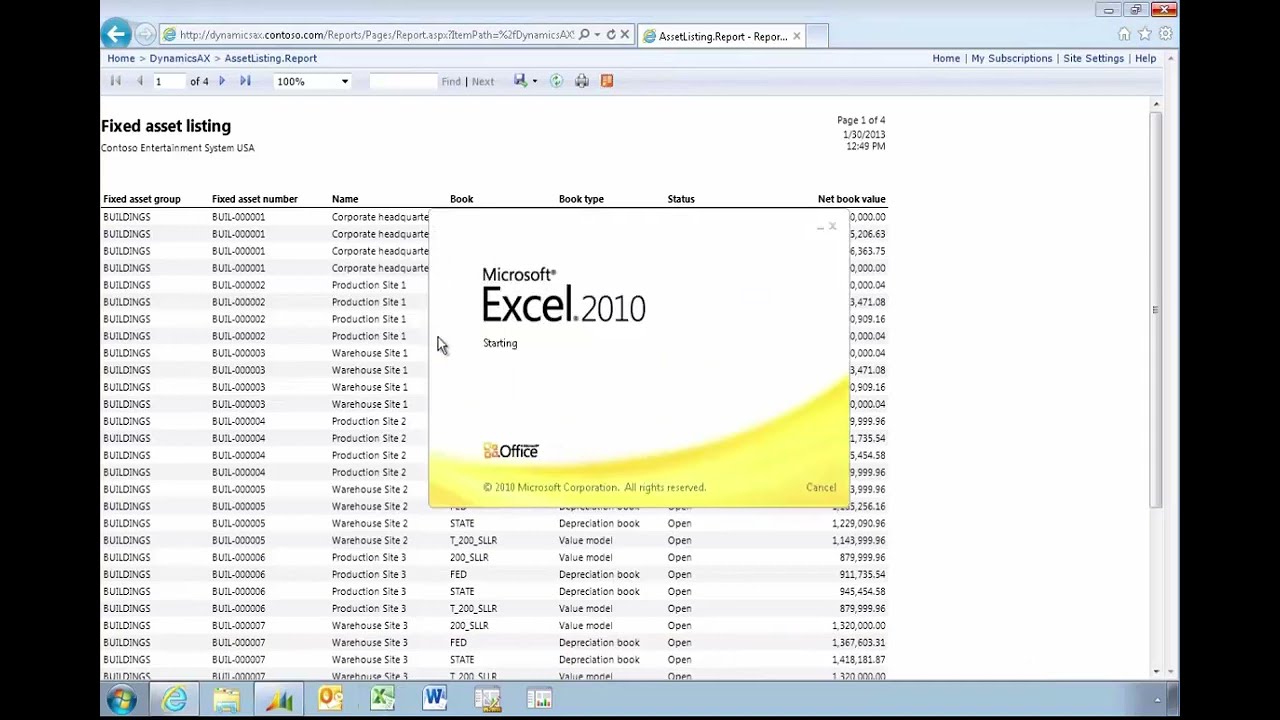Open Outlook from taskbar

pyautogui.click(x=330, y=700)
